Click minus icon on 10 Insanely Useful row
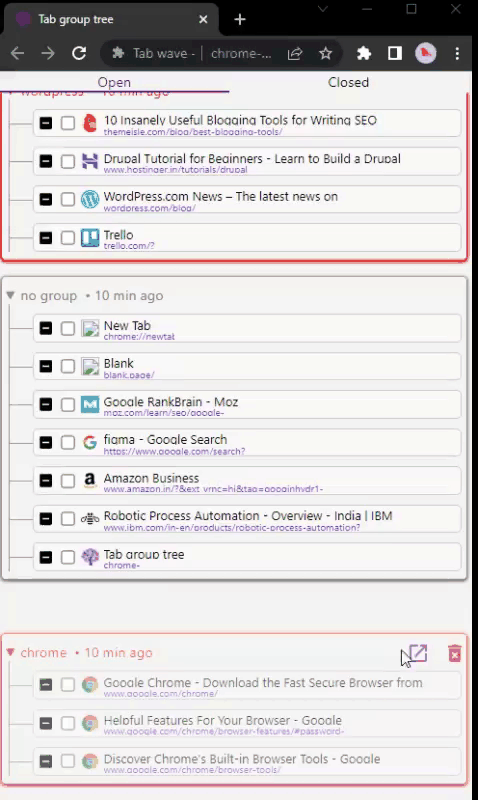This screenshot has height=800, width=478. [x=46, y=123]
